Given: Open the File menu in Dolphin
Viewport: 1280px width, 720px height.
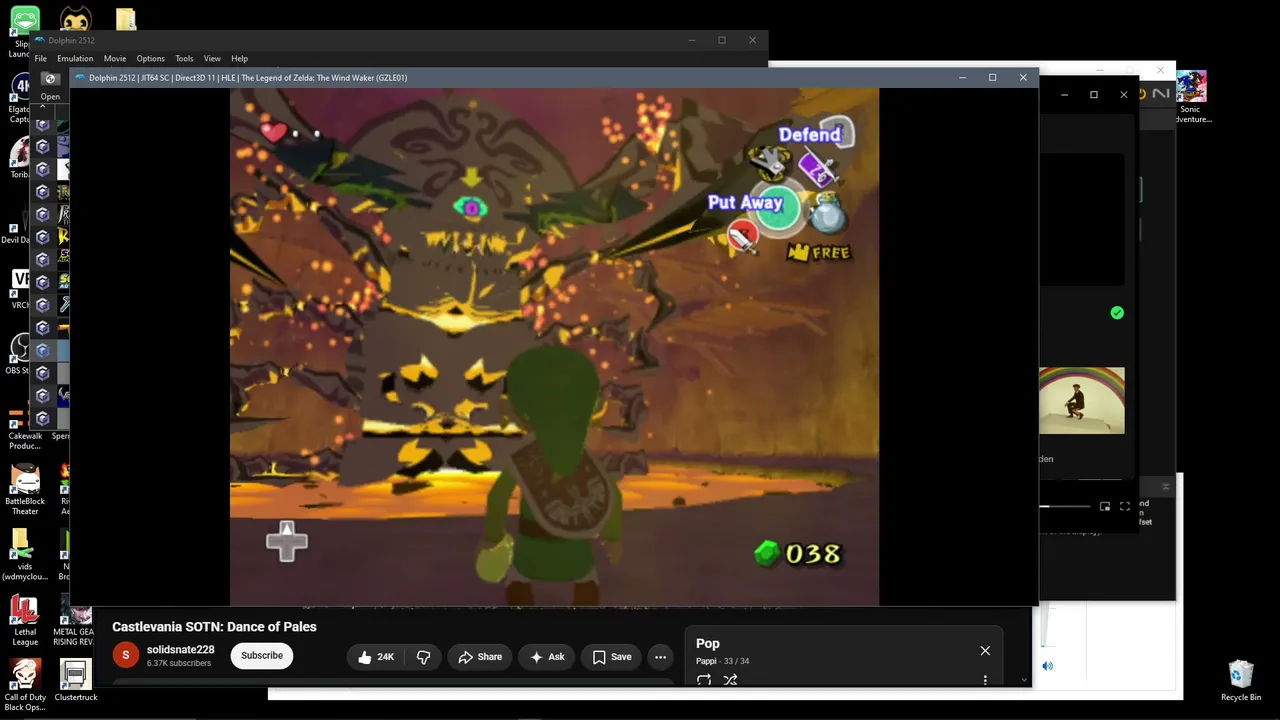Looking at the screenshot, I should pyautogui.click(x=41, y=59).
